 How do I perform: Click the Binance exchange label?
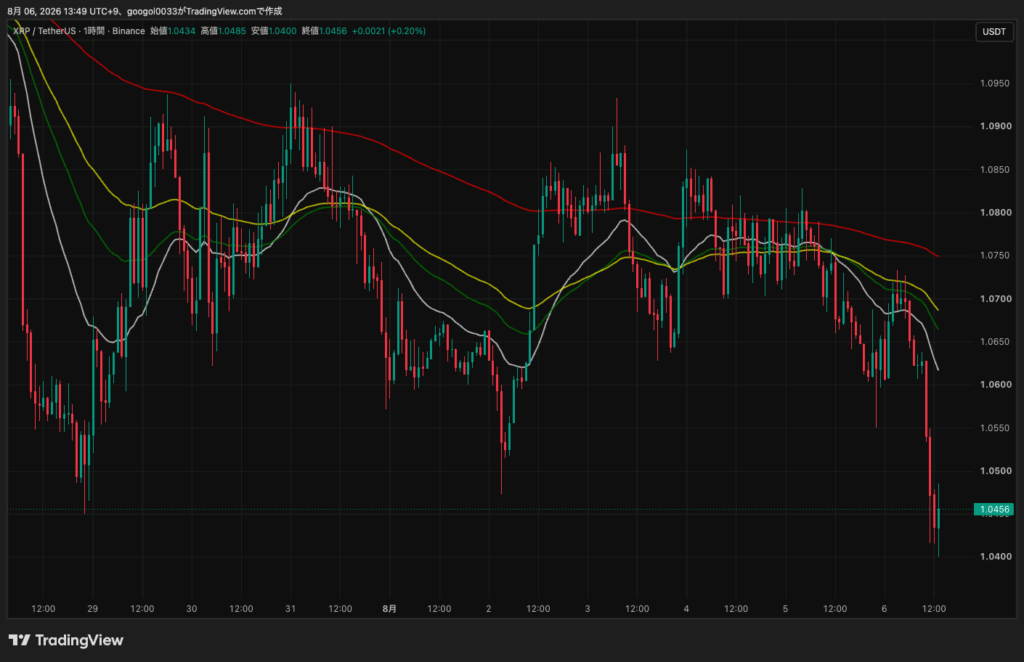coord(128,31)
